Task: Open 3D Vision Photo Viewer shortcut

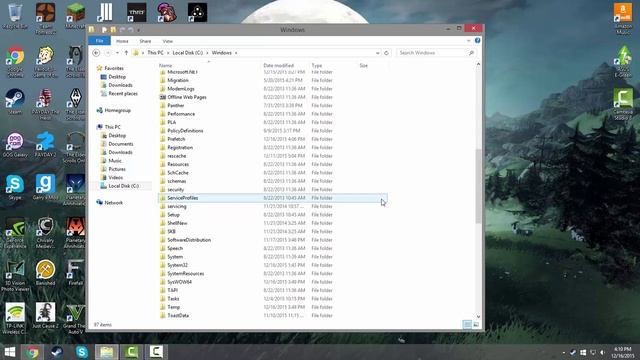Action: [x=15, y=276]
